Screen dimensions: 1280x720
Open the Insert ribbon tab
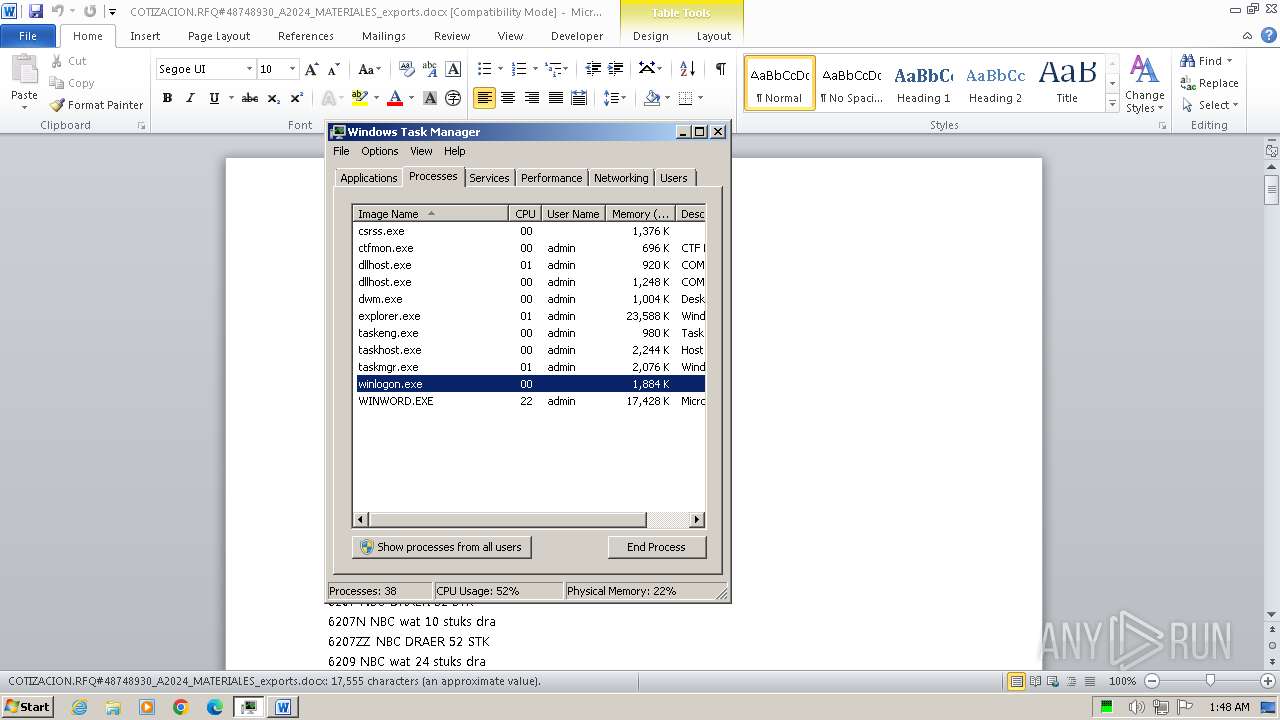click(x=145, y=36)
